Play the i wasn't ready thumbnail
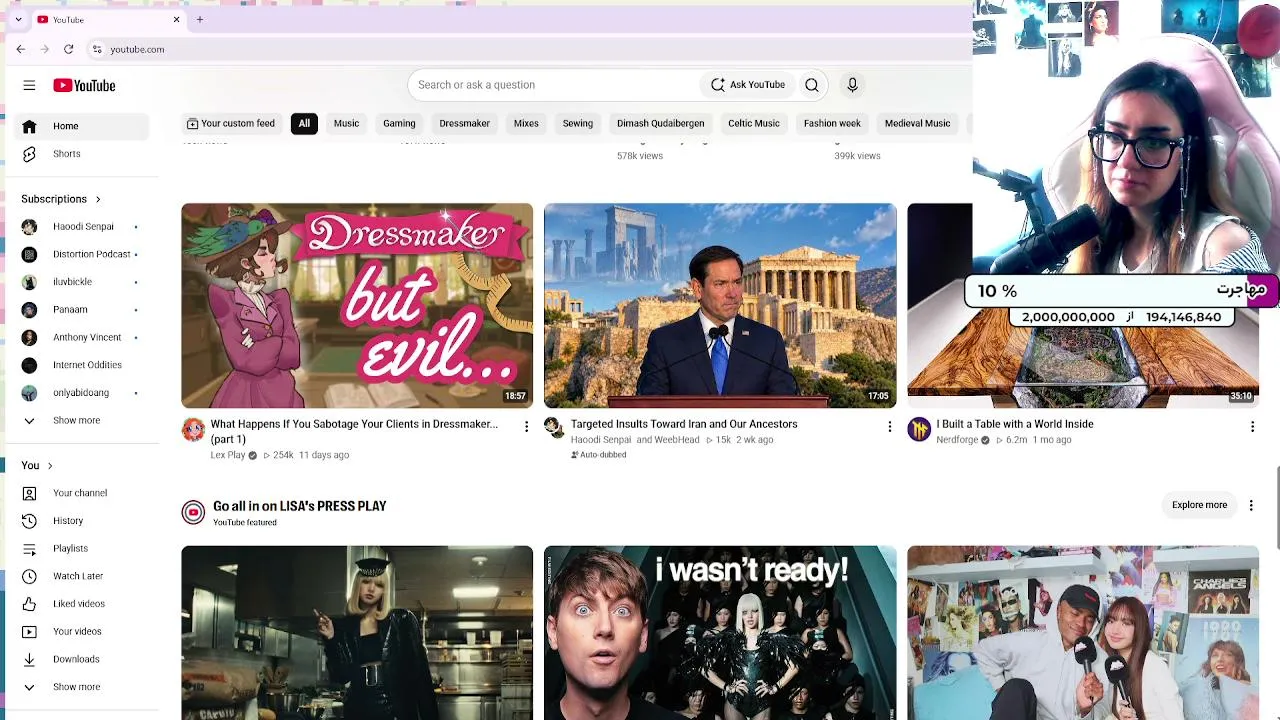This screenshot has height=720, width=1280. point(720,632)
